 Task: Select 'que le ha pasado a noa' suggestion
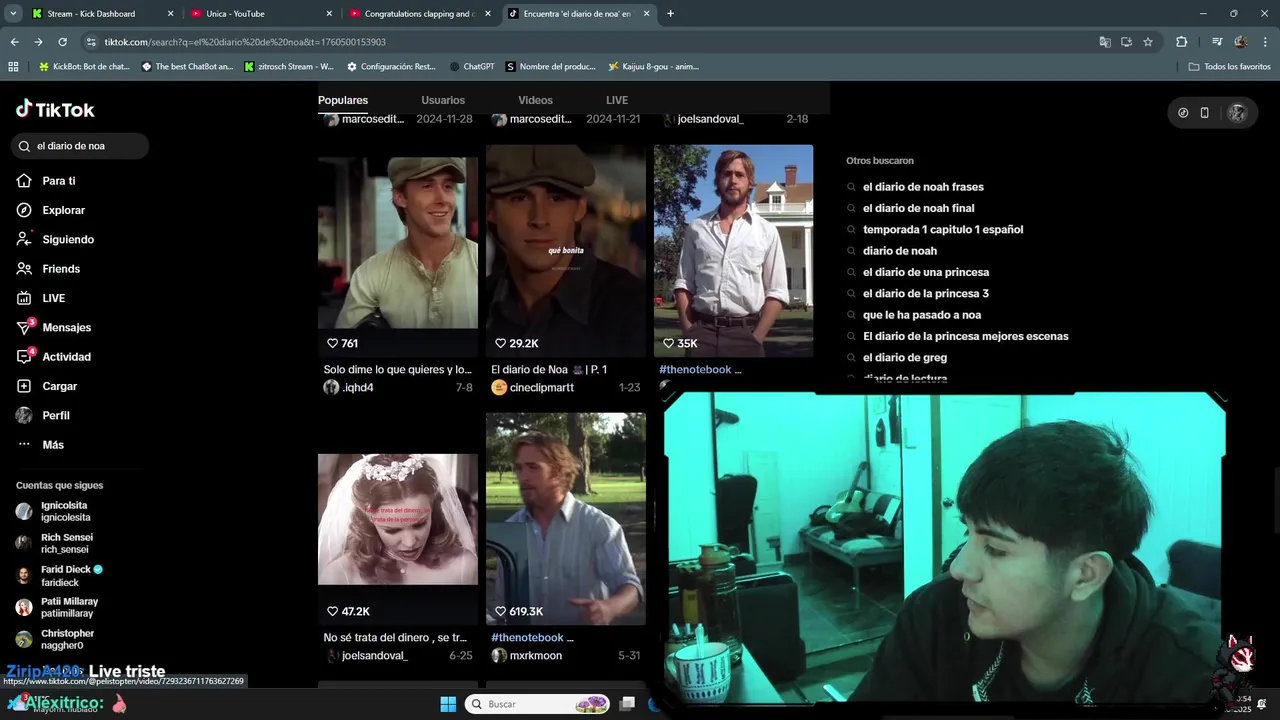point(922,315)
